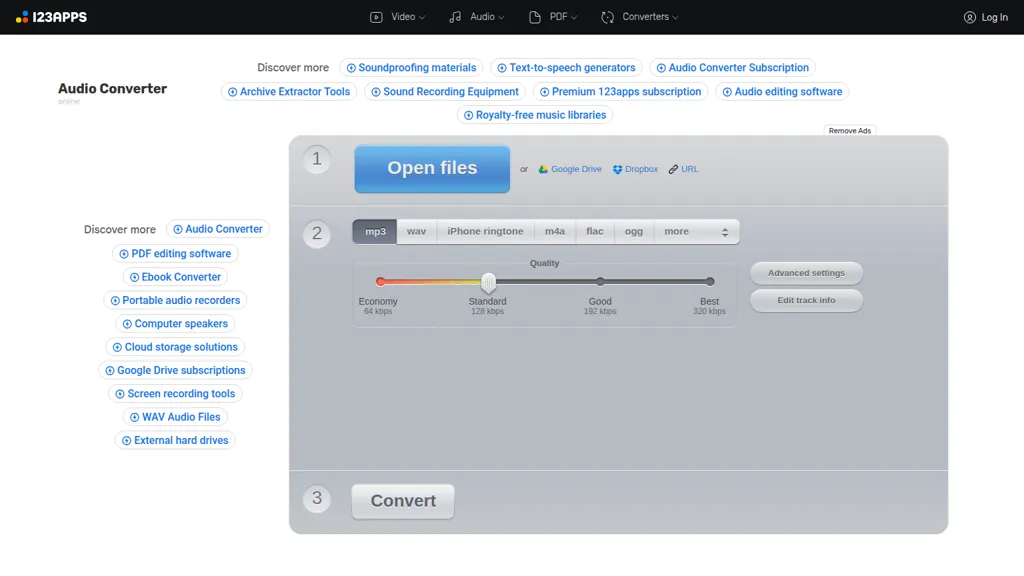Open sidebar Audio Converter link
Image resolution: width=1024 pixels, height=576 pixels.
[217, 229]
